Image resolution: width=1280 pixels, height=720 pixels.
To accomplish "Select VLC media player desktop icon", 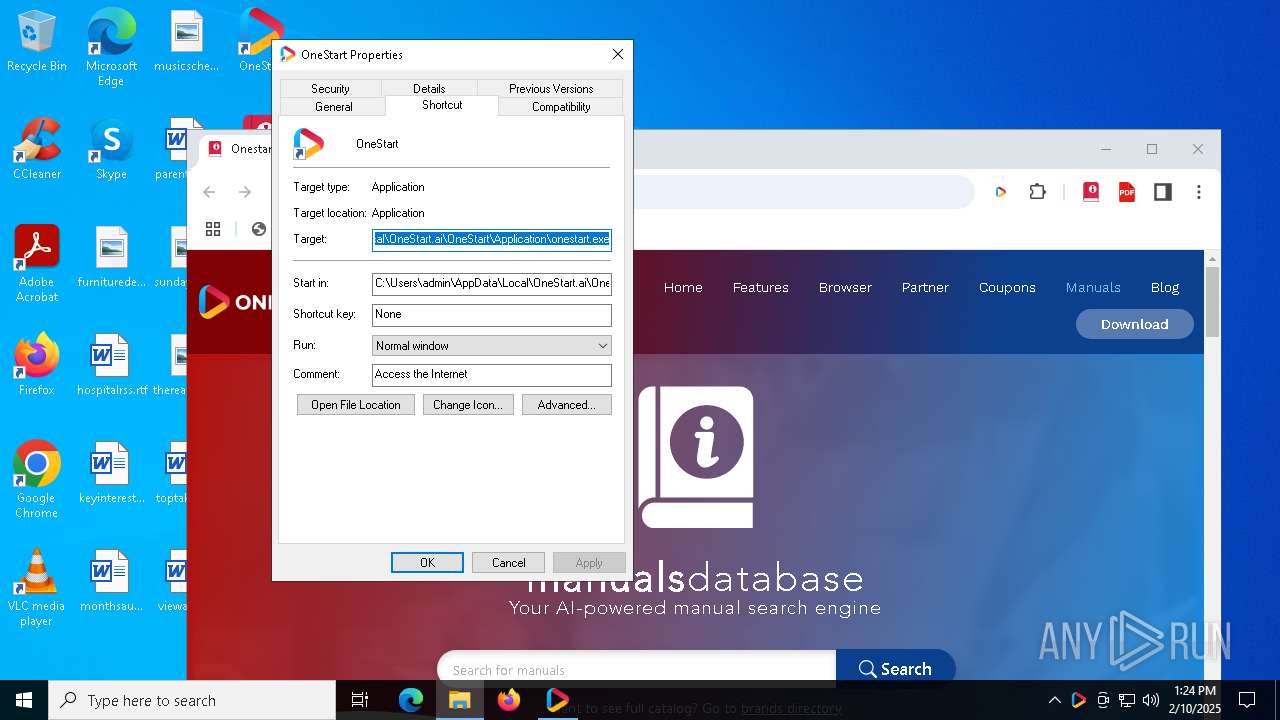I will click(x=37, y=588).
